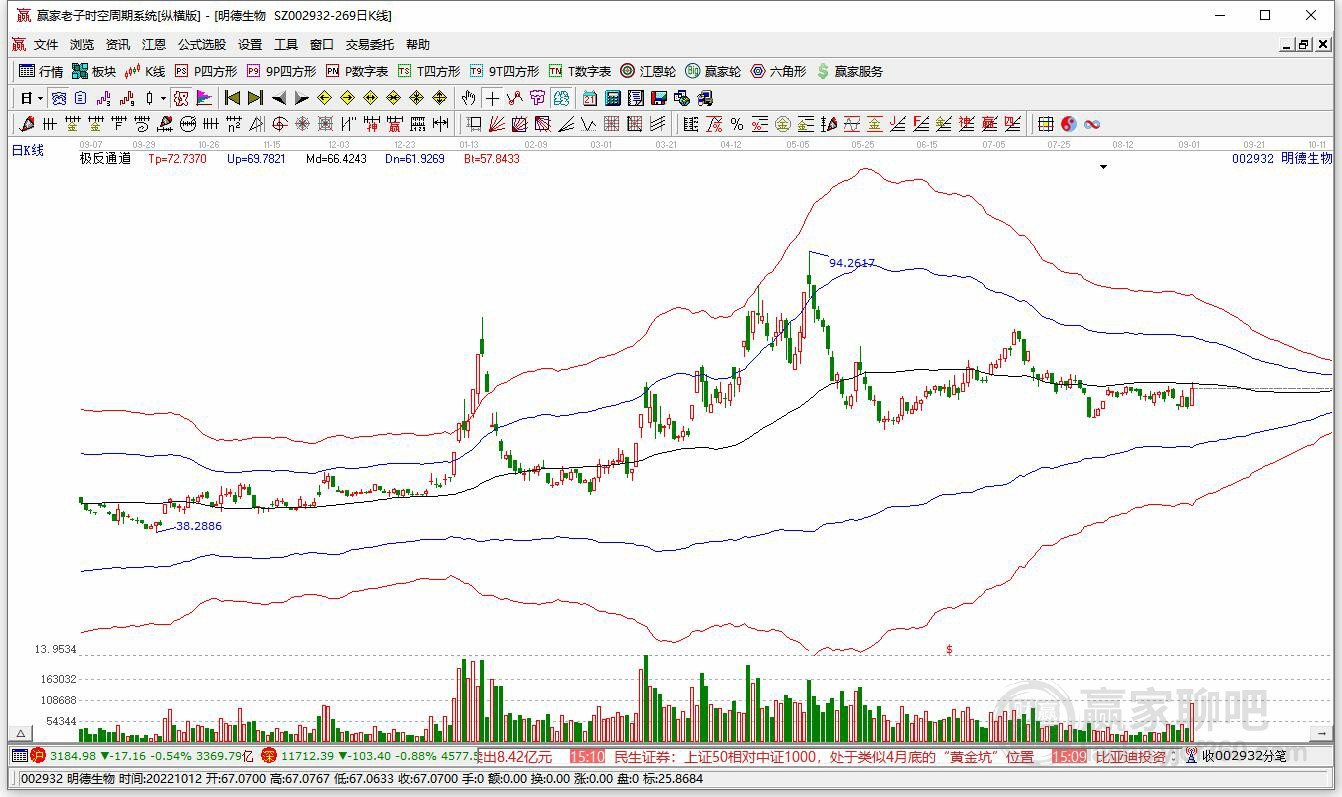Step chart right with black right arrow
The image size is (1342, 797).
pyautogui.click(x=302, y=98)
